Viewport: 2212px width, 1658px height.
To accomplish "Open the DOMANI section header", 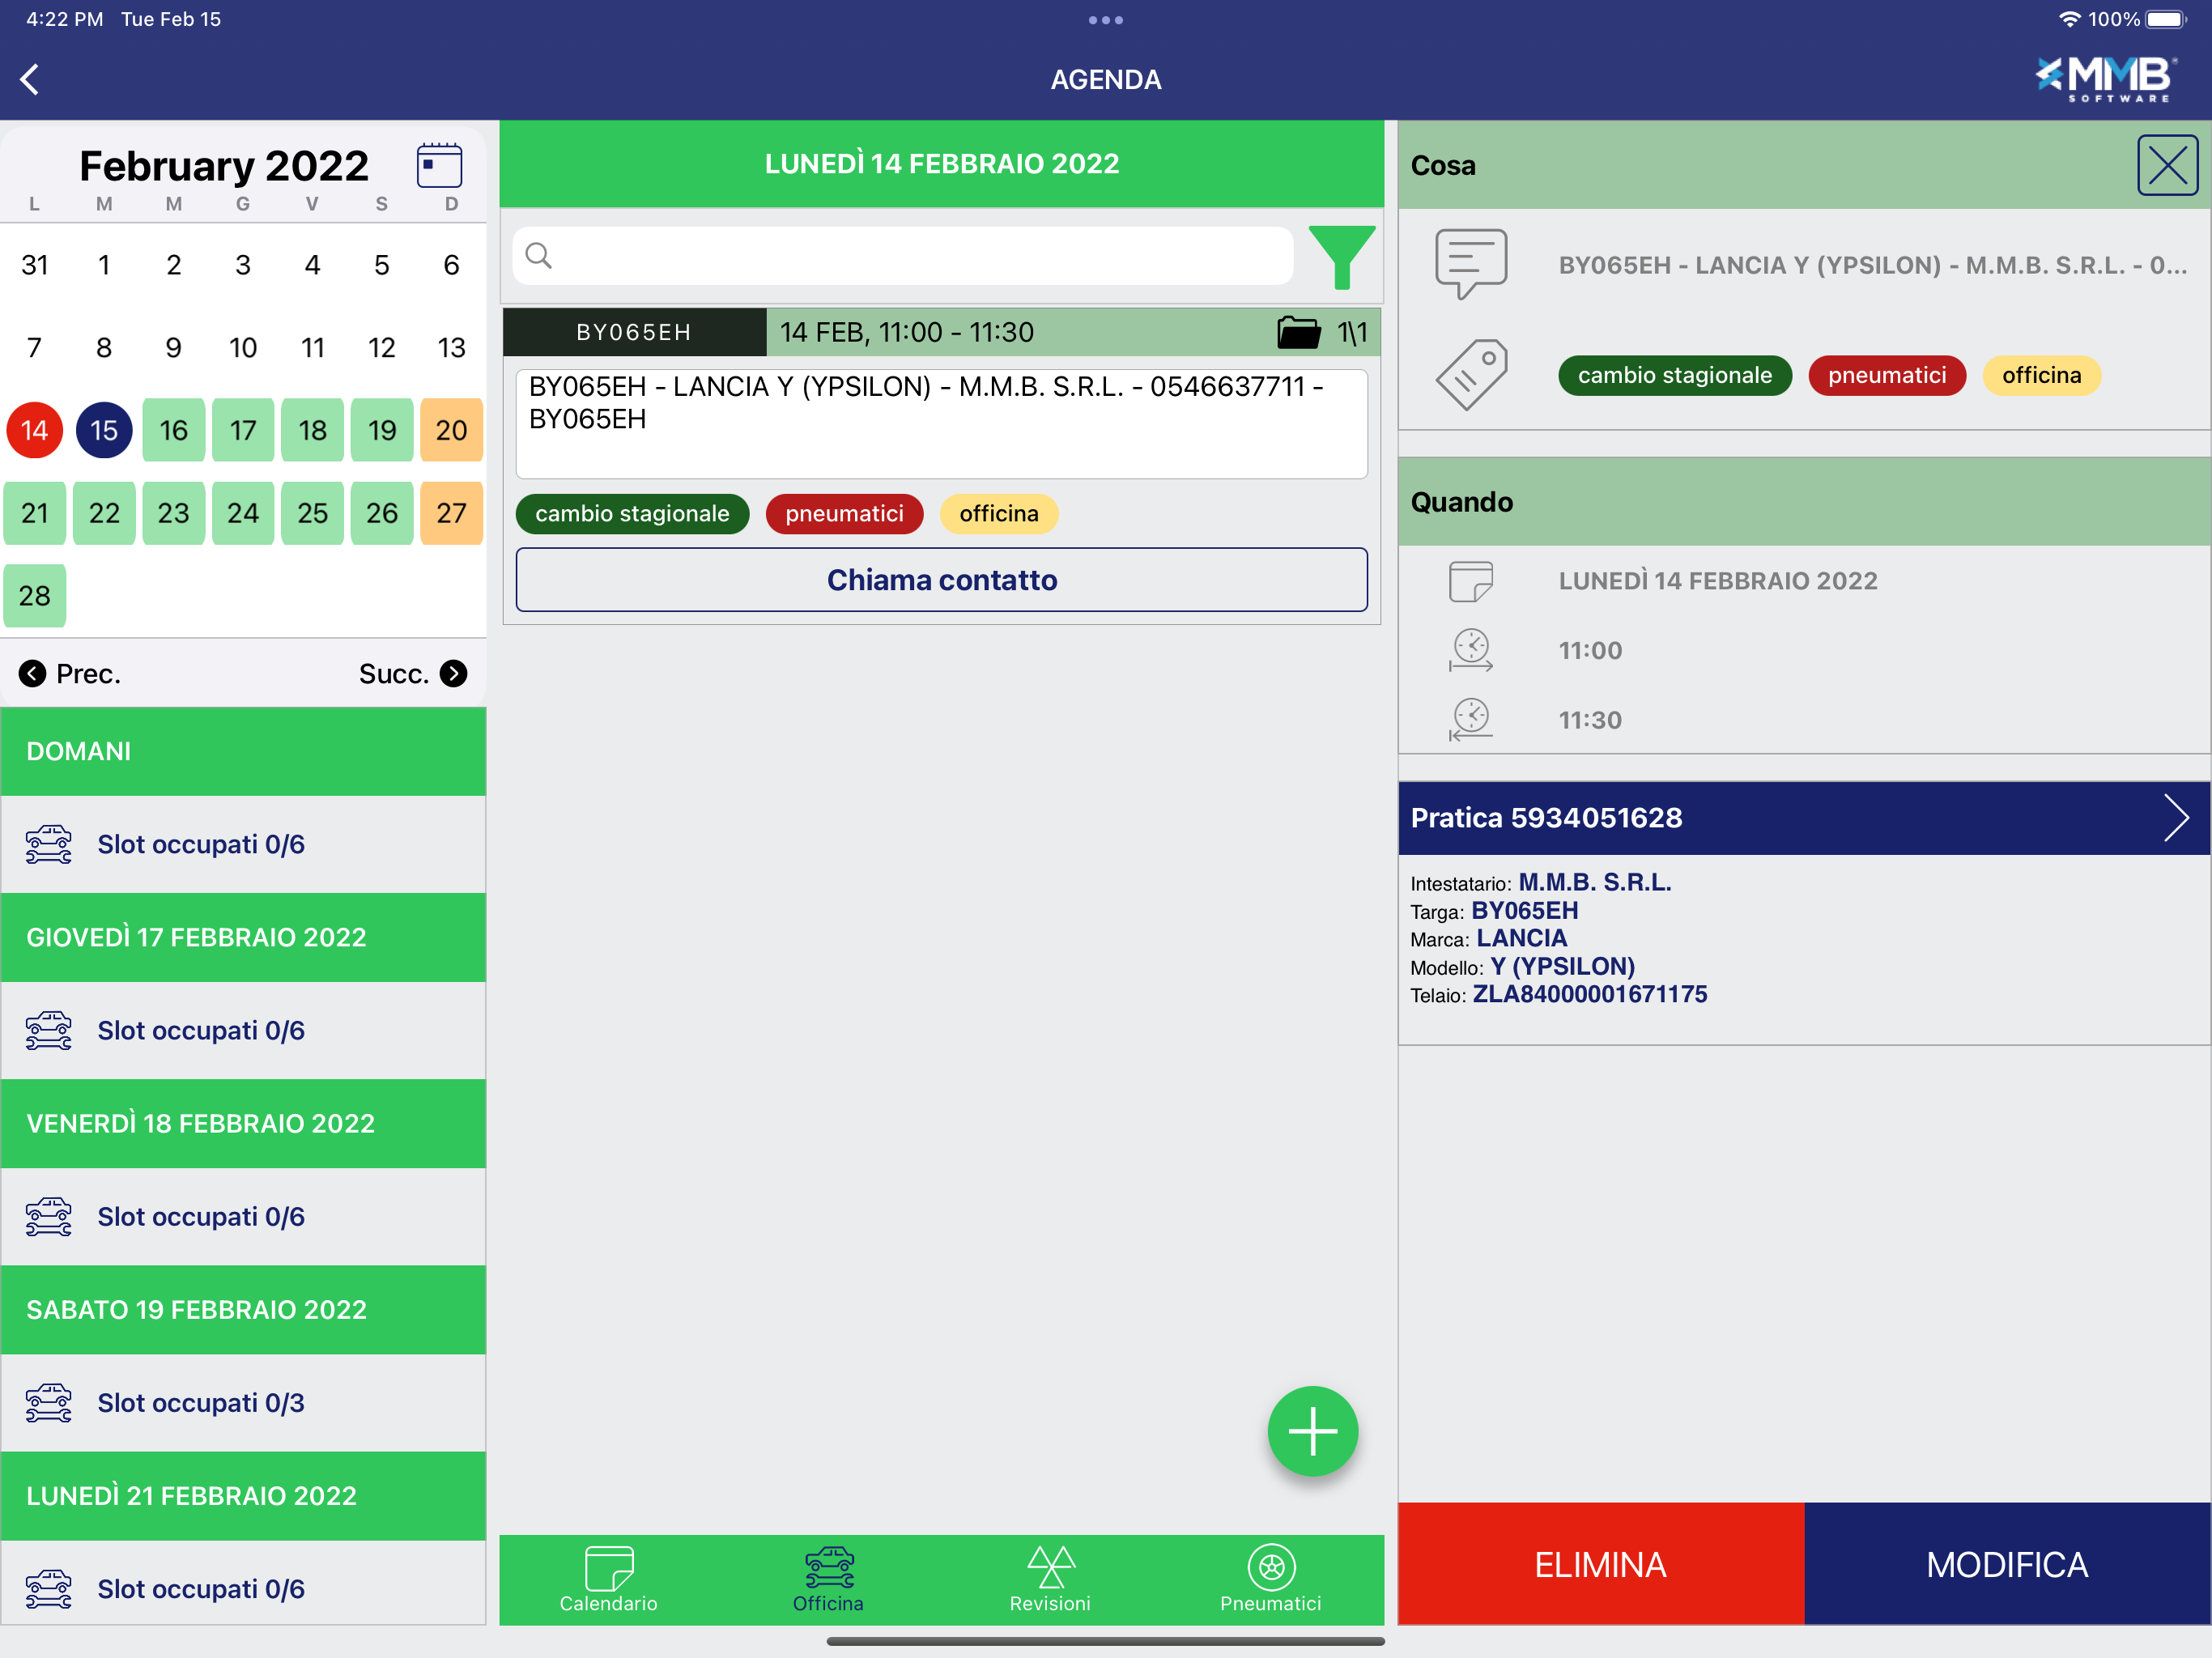I will [243, 751].
